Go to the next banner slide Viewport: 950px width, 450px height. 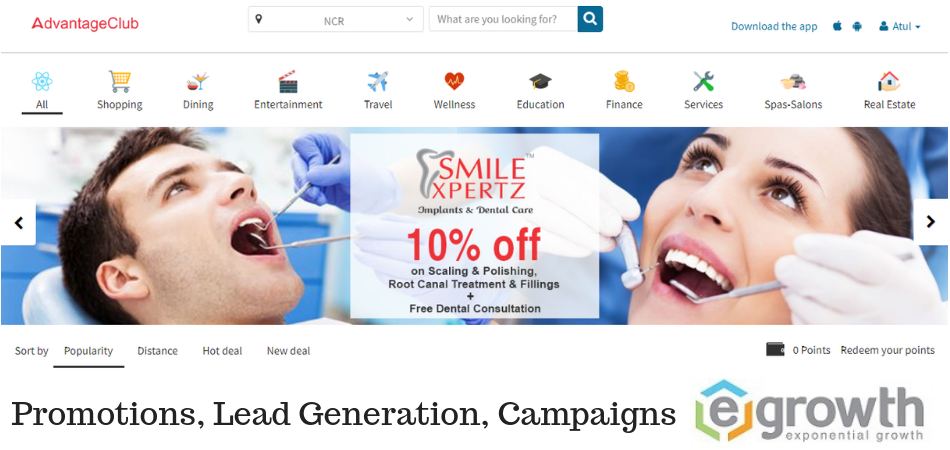(x=931, y=222)
